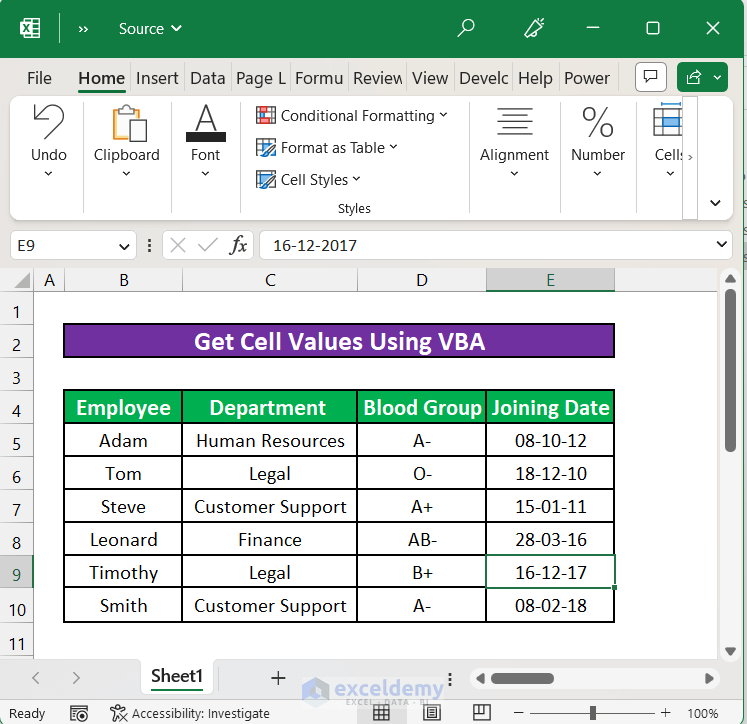
Task: Open the Comments speech bubble icon
Action: pyautogui.click(x=651, y=77)
